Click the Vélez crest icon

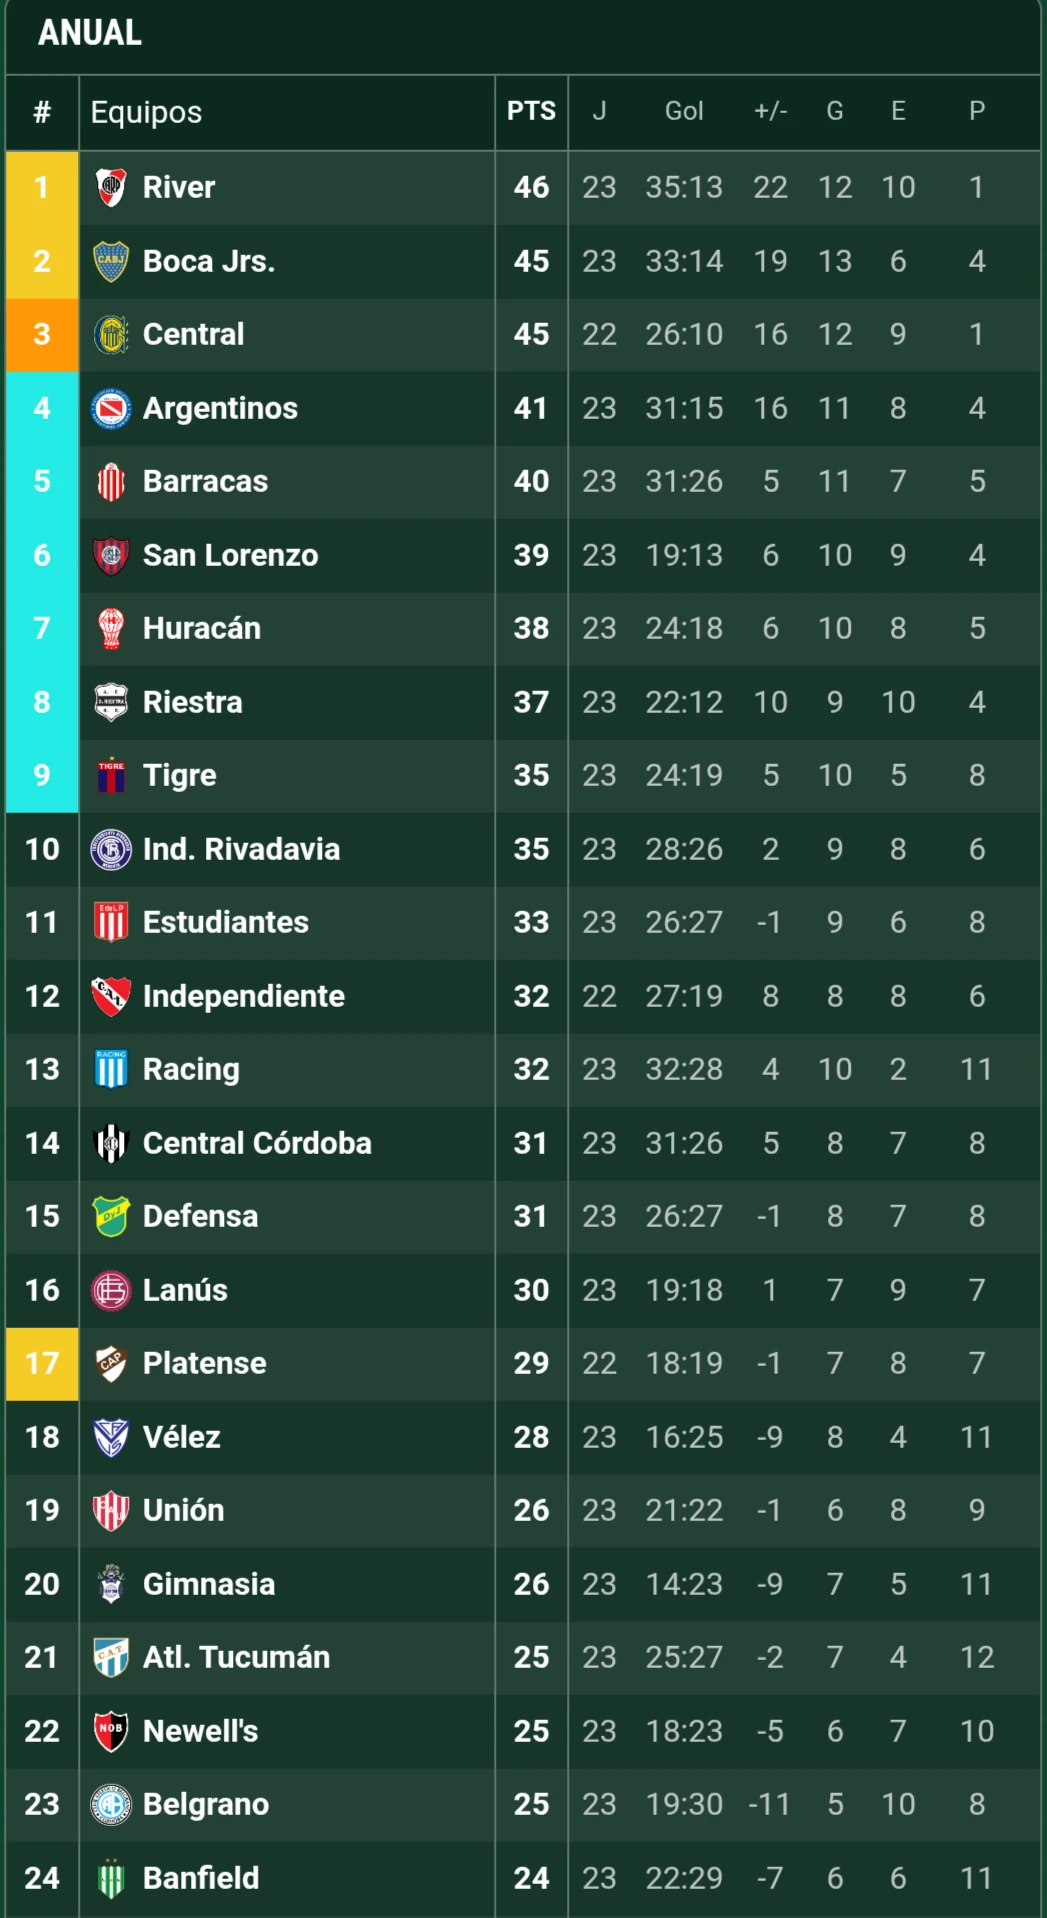pos(111,1437)
